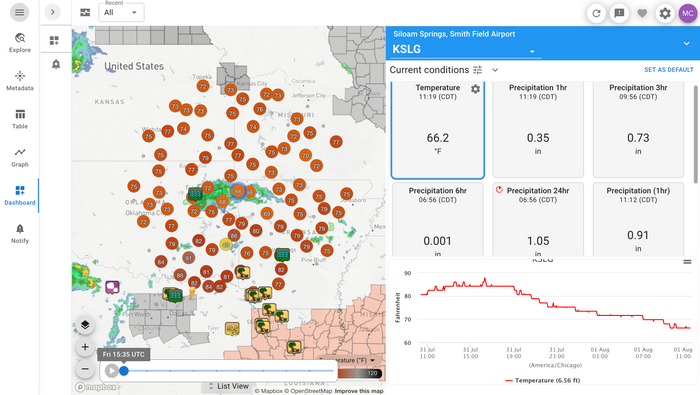
Task: Open the settings gear in top bar
Action: pos(665,13)
